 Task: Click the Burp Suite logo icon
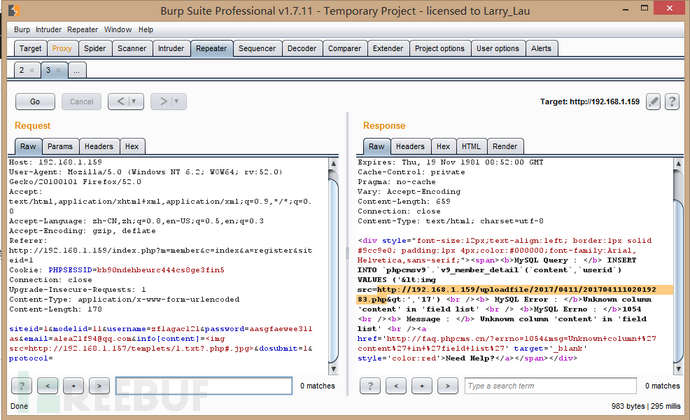(x=14, y=10)
